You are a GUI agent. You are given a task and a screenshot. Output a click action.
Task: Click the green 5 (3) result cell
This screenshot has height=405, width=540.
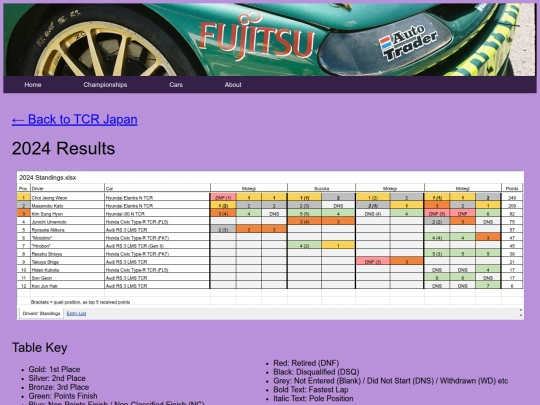coord(437,254)
